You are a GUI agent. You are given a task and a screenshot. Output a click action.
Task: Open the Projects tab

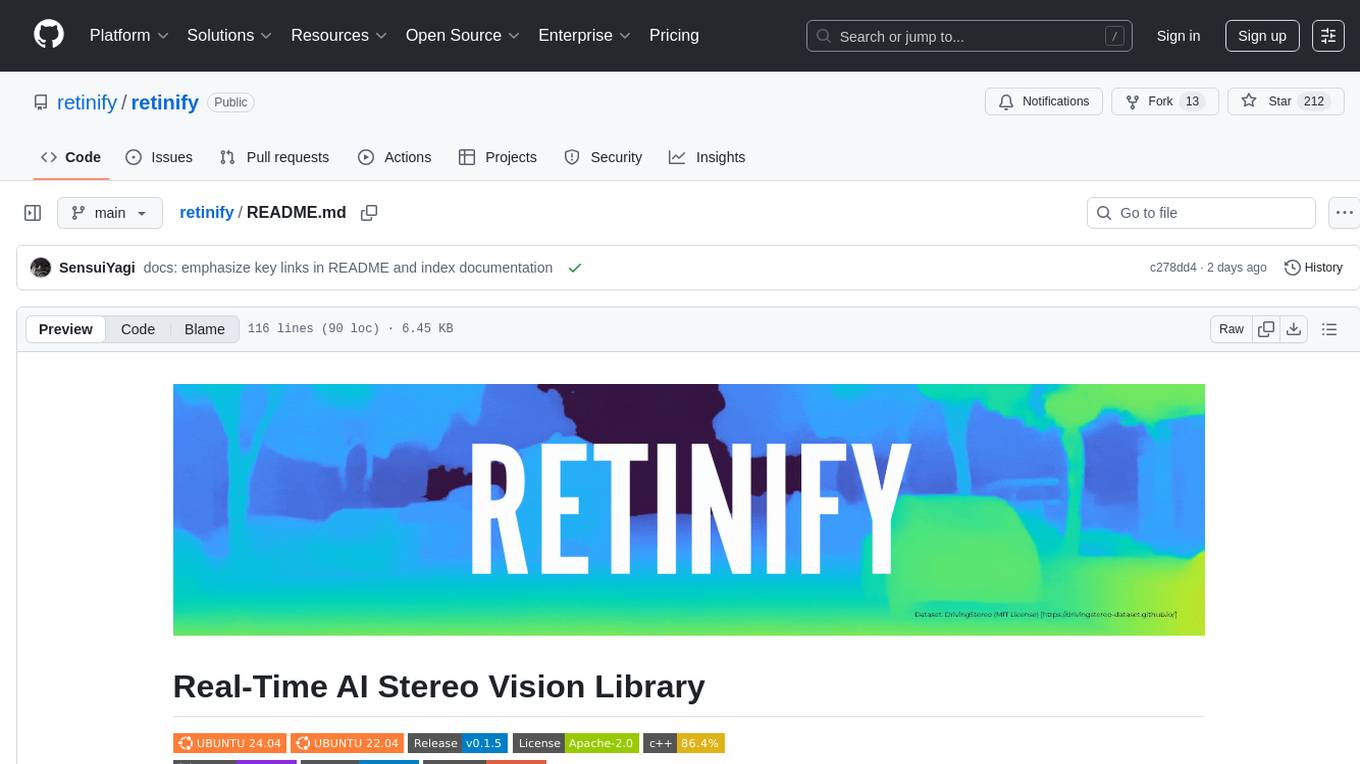(x=498, y=157)
